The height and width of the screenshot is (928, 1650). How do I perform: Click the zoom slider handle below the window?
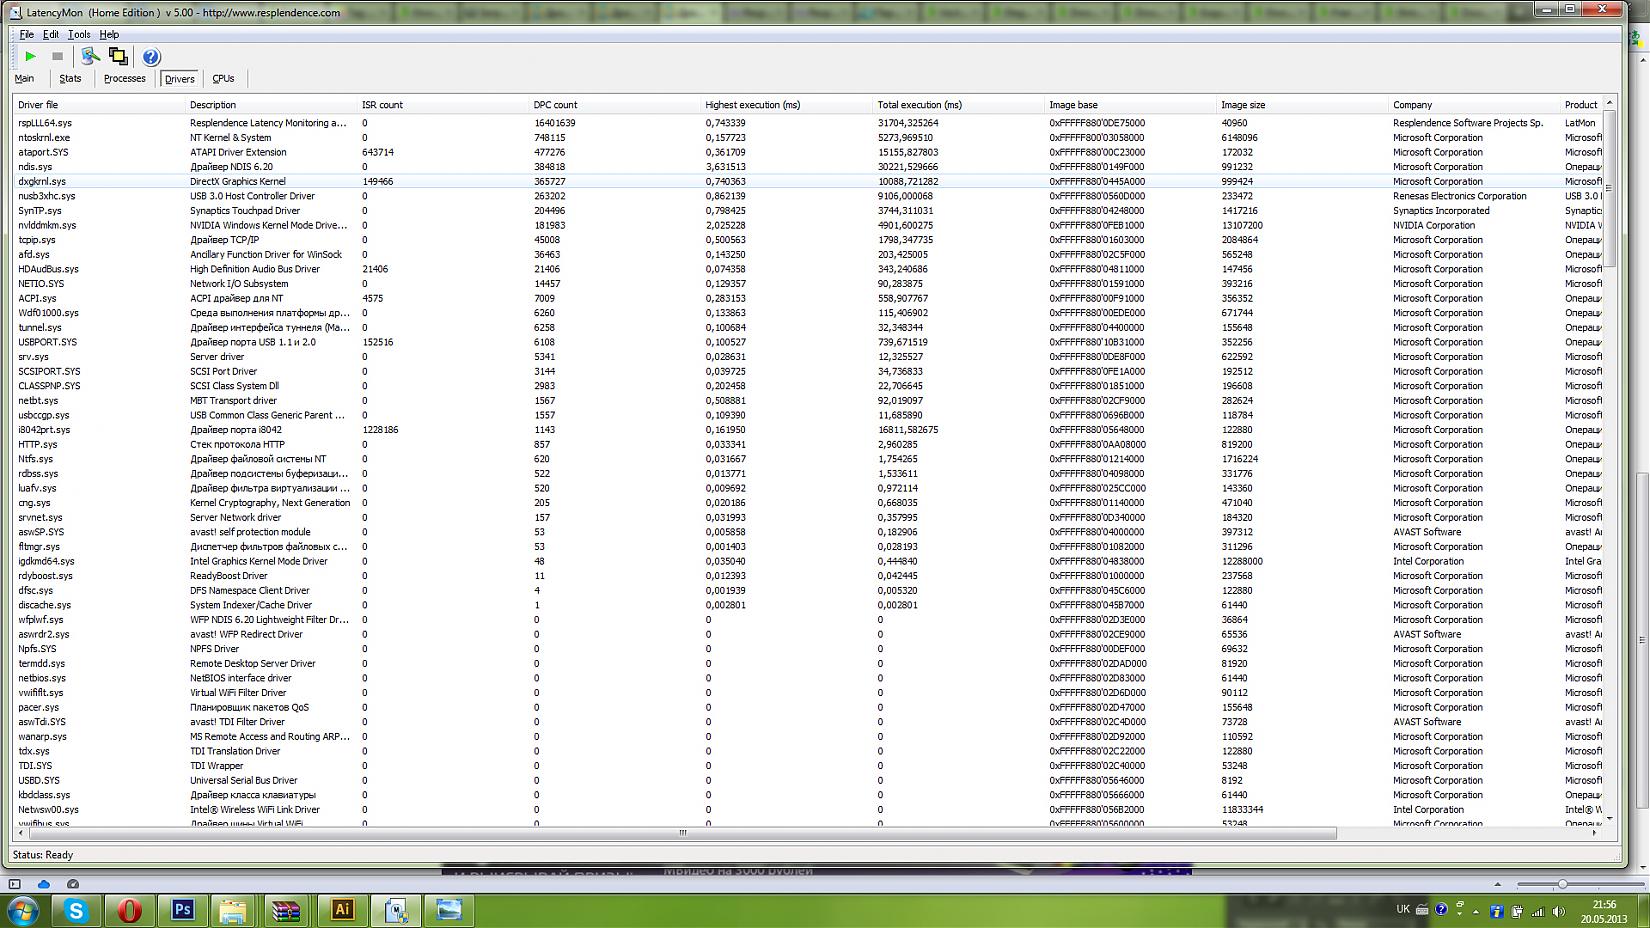[1562, 884]
